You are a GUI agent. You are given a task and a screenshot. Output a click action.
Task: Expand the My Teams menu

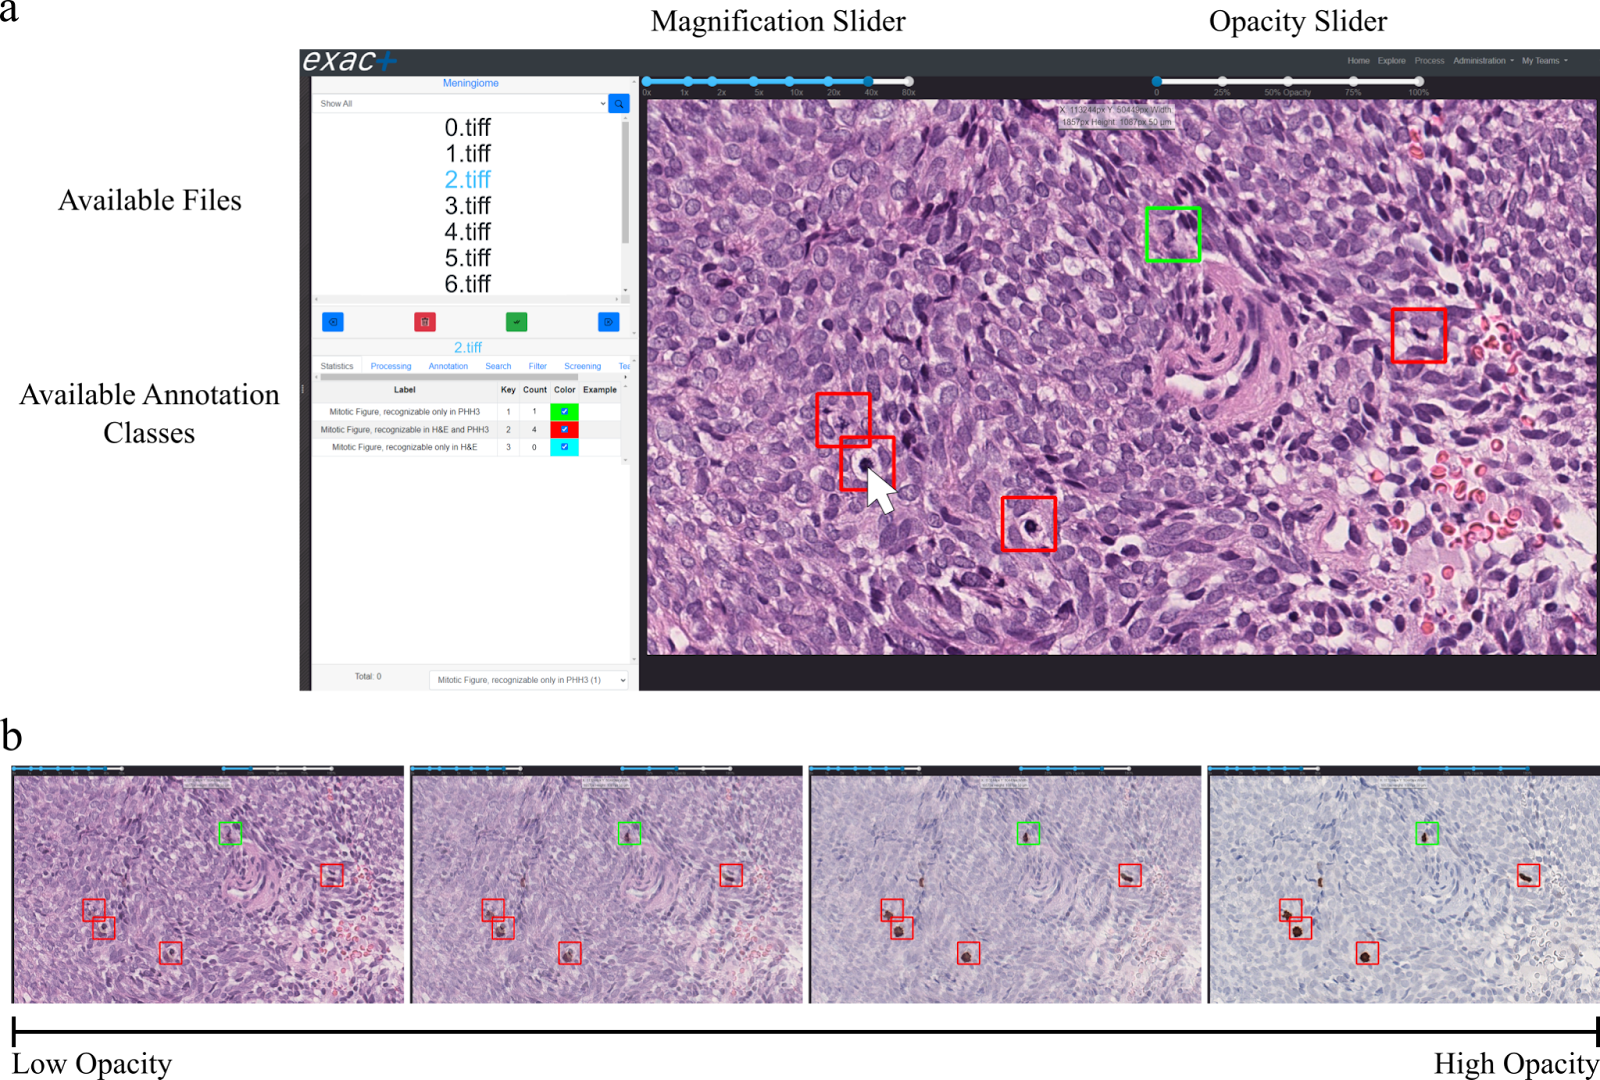pyautogui.click(x=1544, y=61)
